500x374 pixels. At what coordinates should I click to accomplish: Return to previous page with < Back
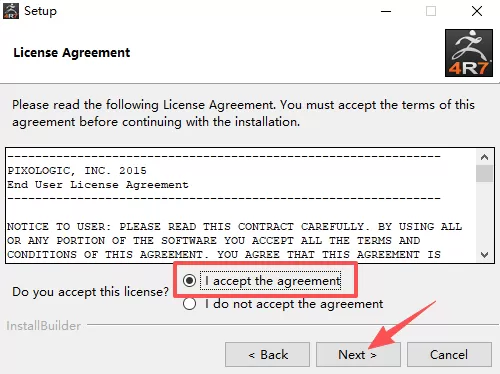tap(267, 355)
